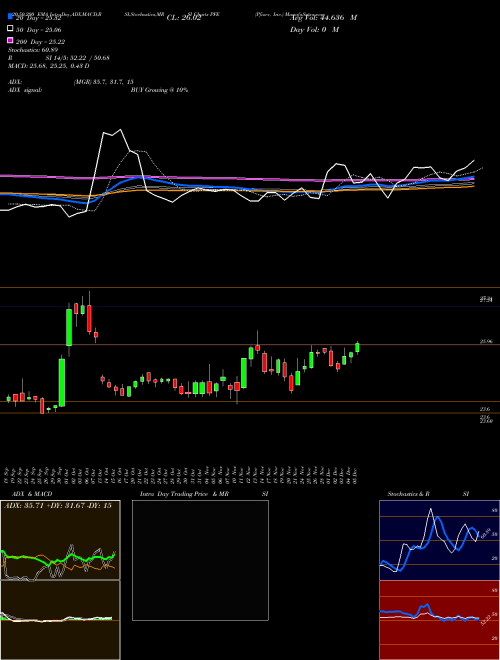Select the '50 Day - 25.06' legend text

pyautogui.click(x=38, y=30)
